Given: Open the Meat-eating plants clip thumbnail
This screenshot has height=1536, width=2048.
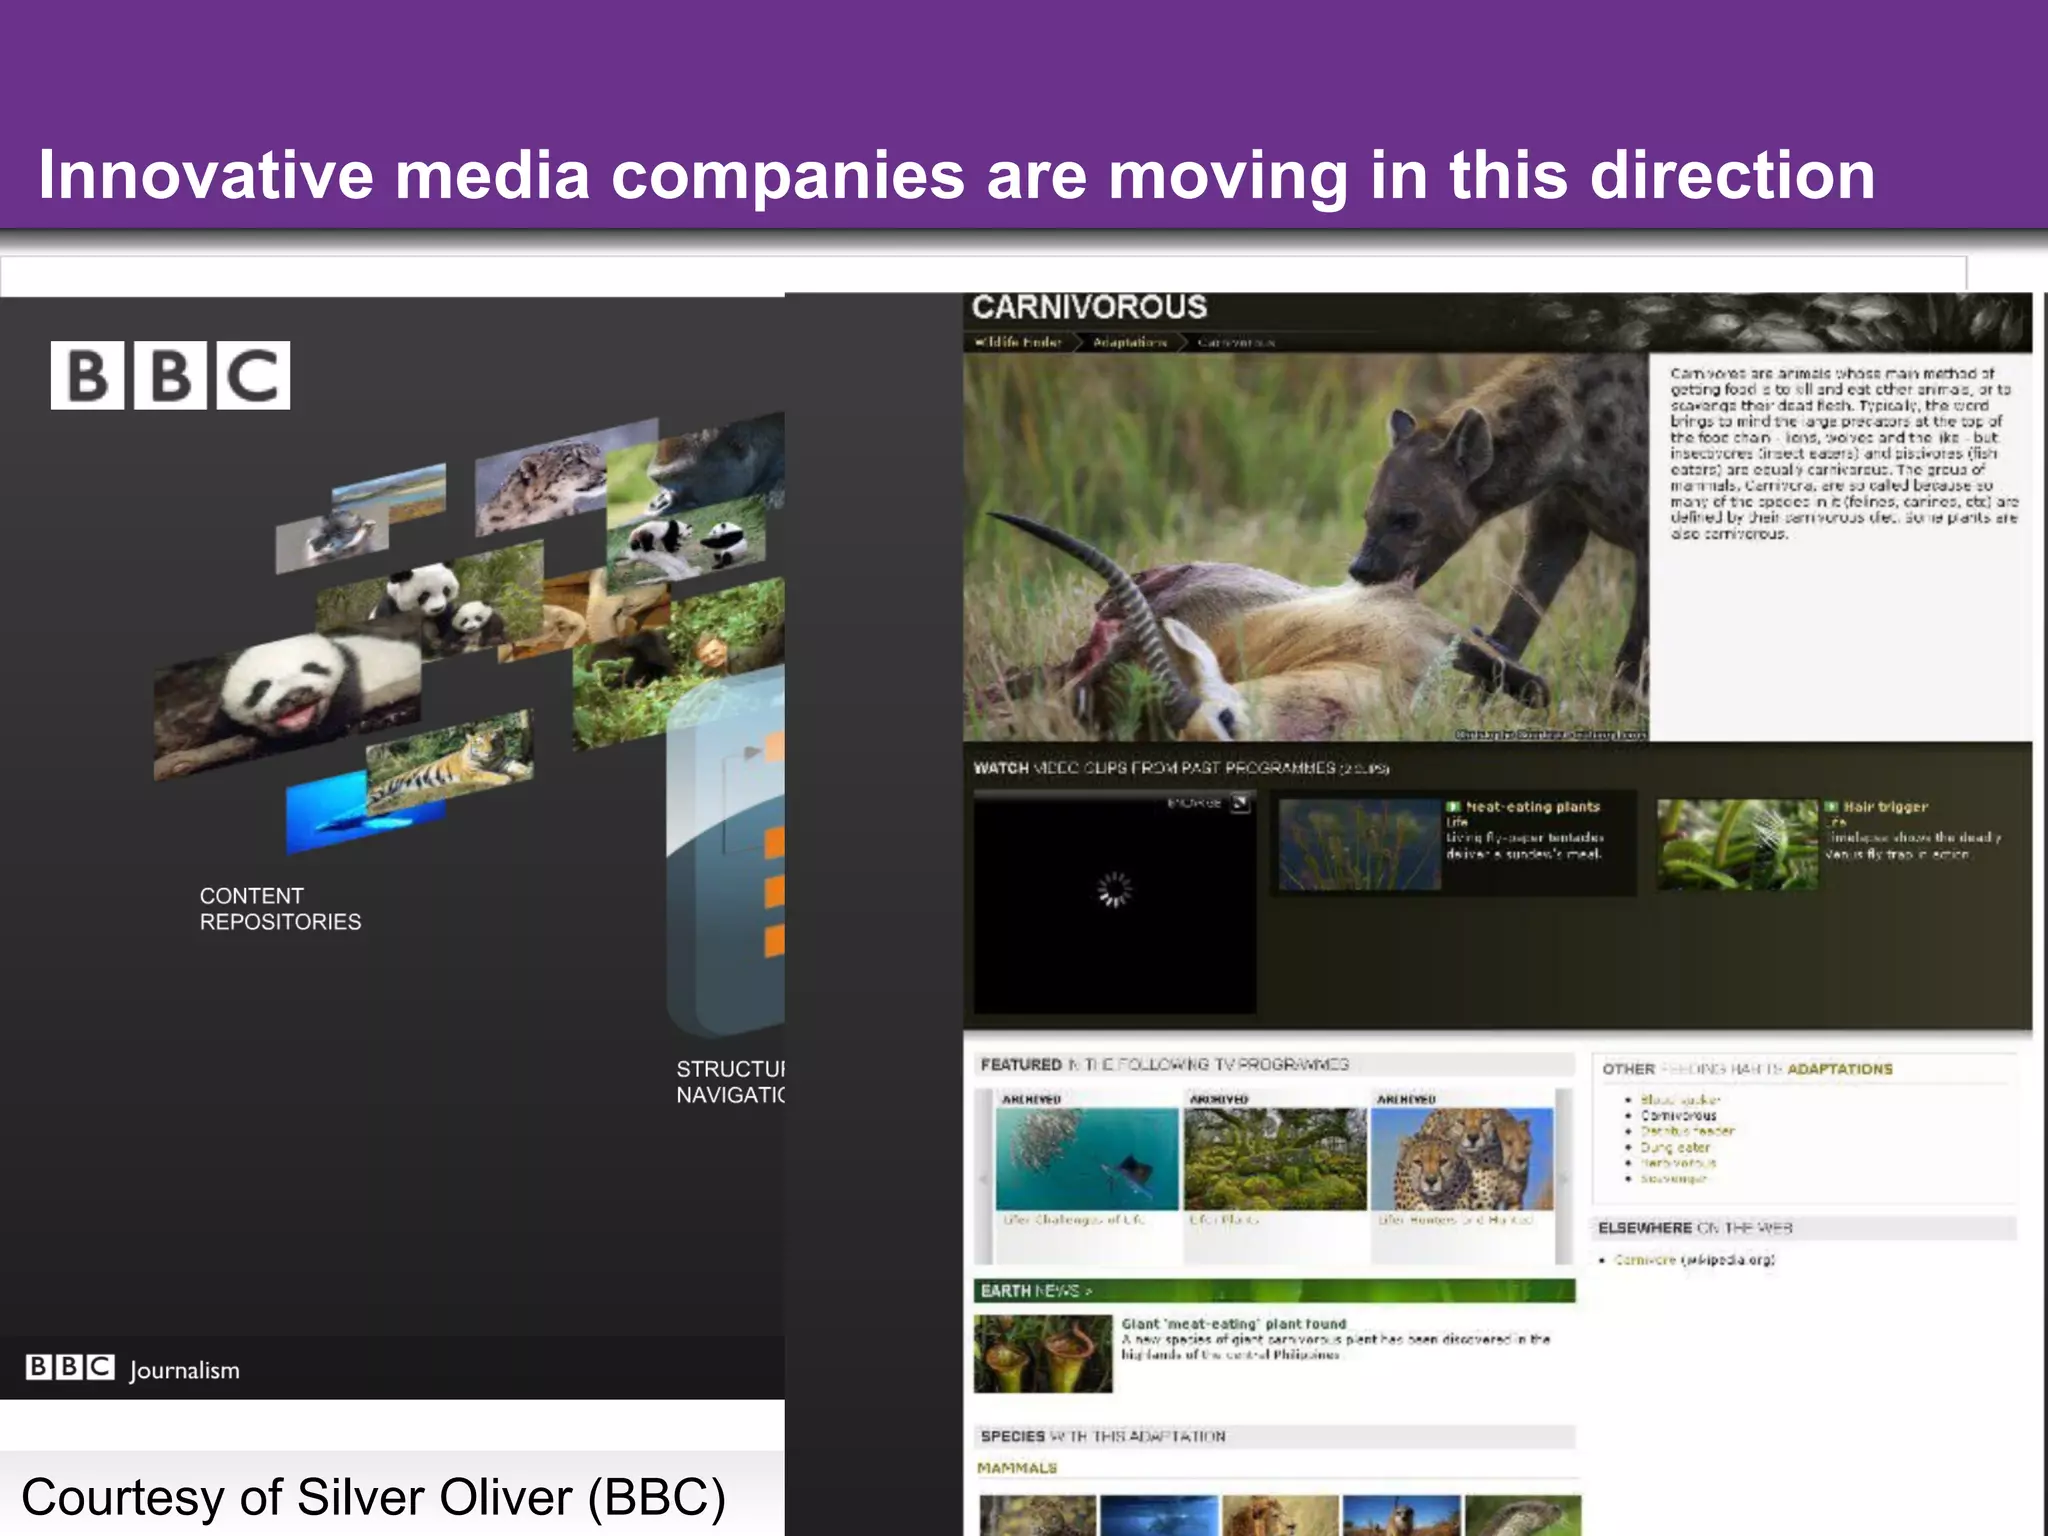Looking at the screenshot, I should click(1359, 844).
